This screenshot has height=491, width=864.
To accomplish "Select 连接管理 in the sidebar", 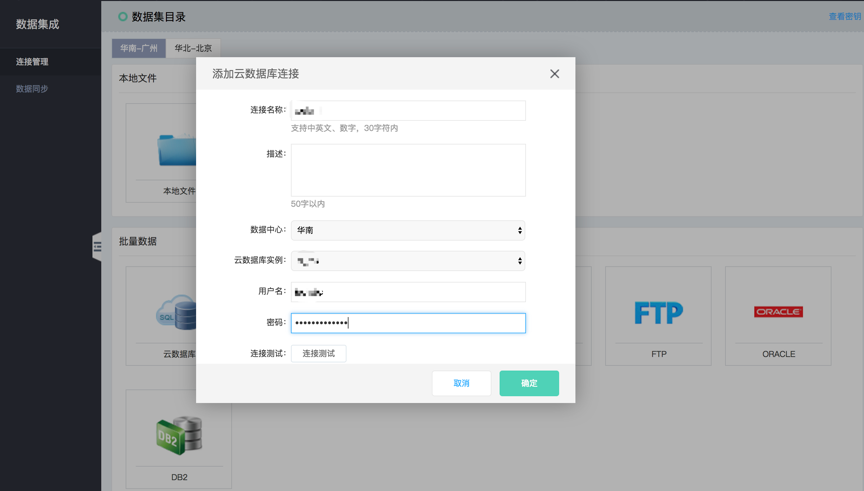I will pos(32,62).
